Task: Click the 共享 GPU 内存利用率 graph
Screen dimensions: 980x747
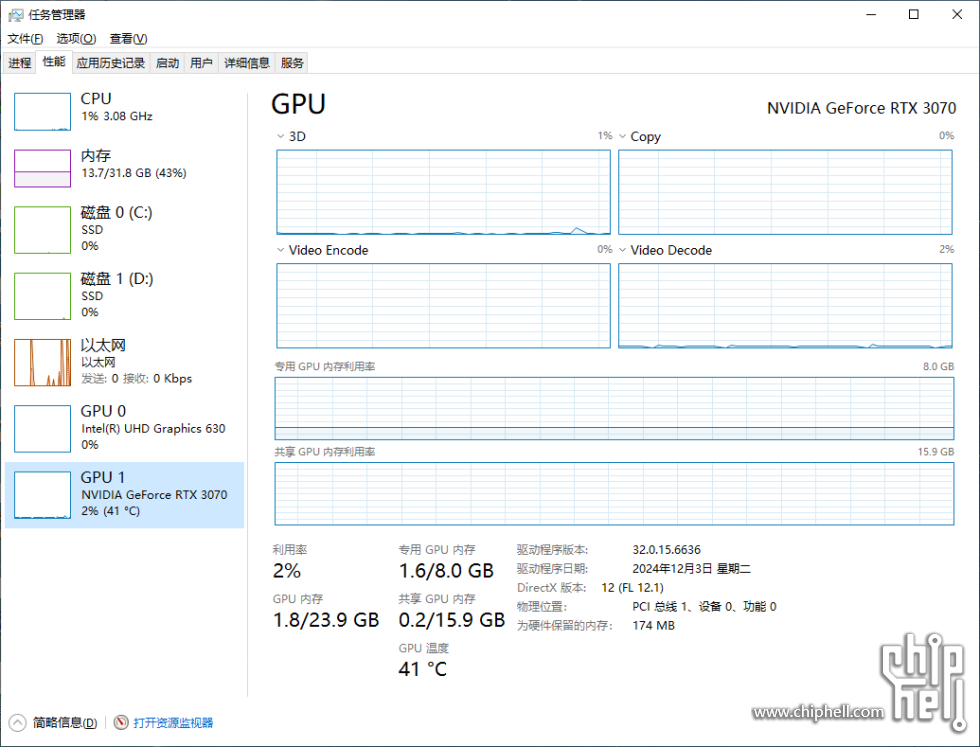Action: coord(614,494)
